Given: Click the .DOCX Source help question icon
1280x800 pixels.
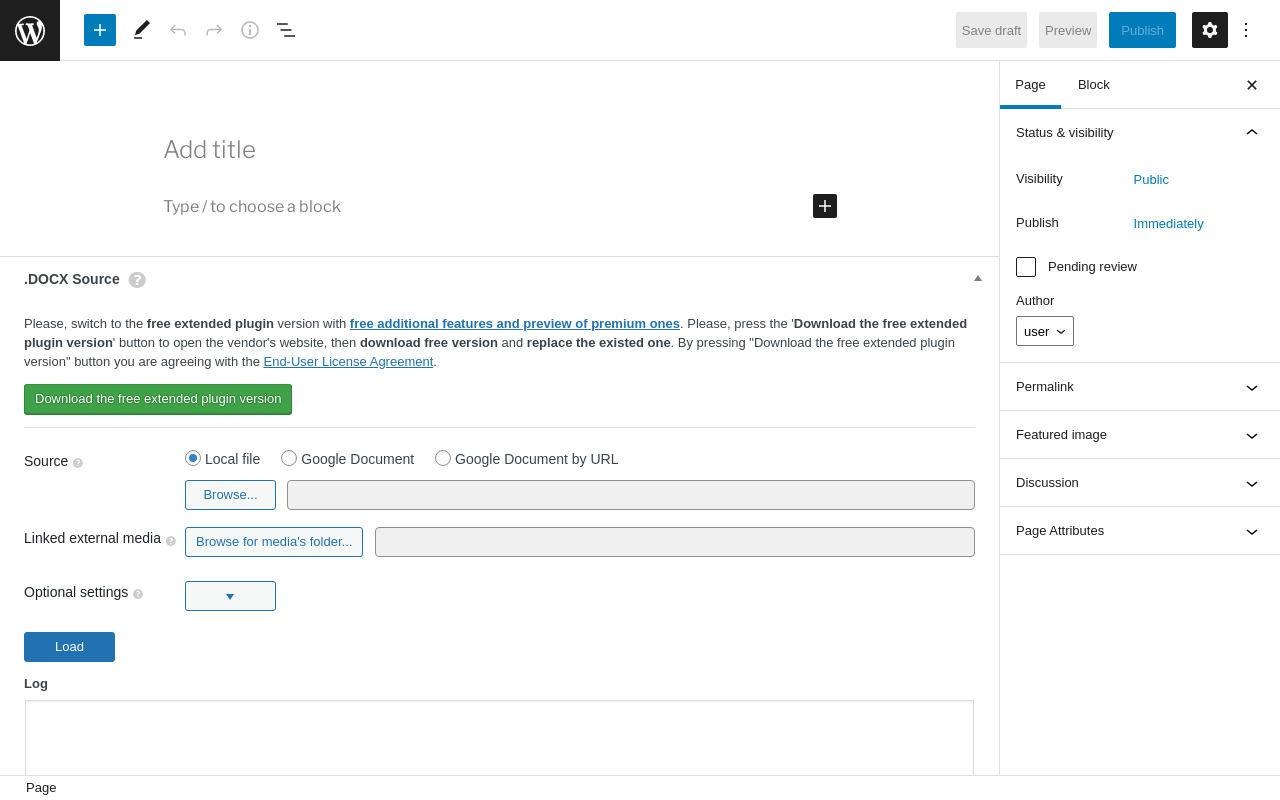Looking at the screenshot, I should click(137, 280).
